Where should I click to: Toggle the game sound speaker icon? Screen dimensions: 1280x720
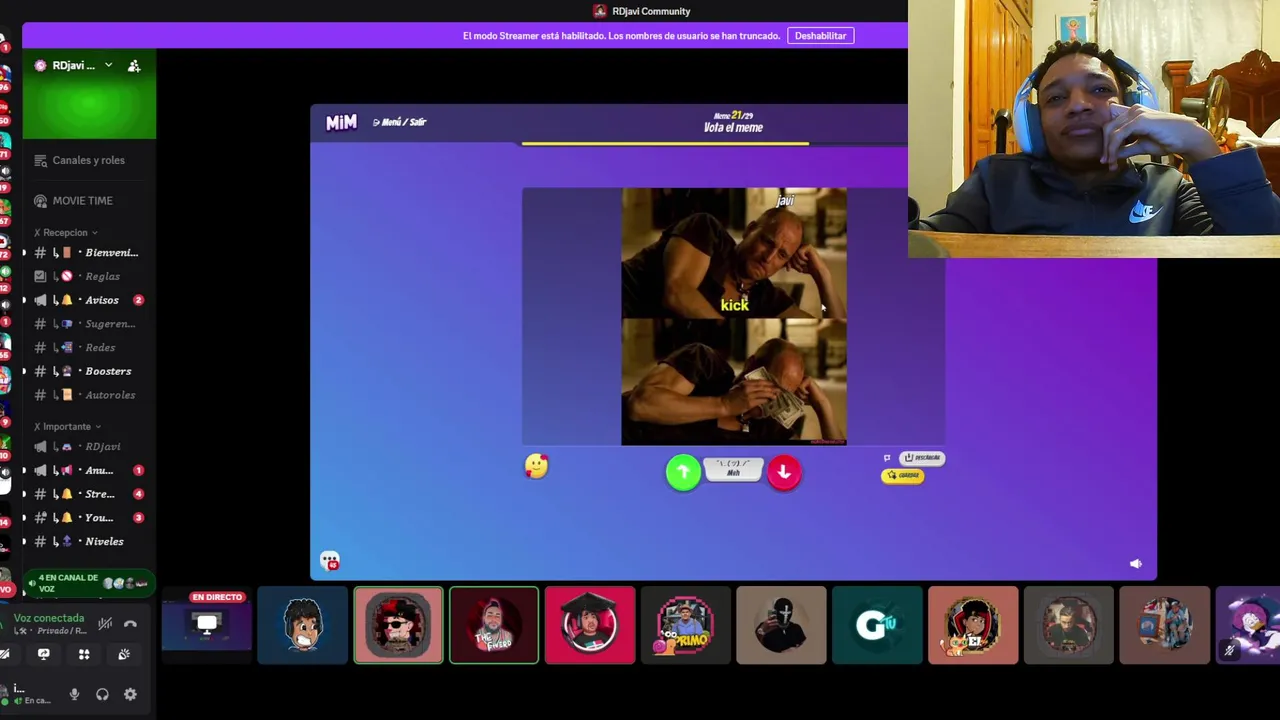pos(1136,564)
